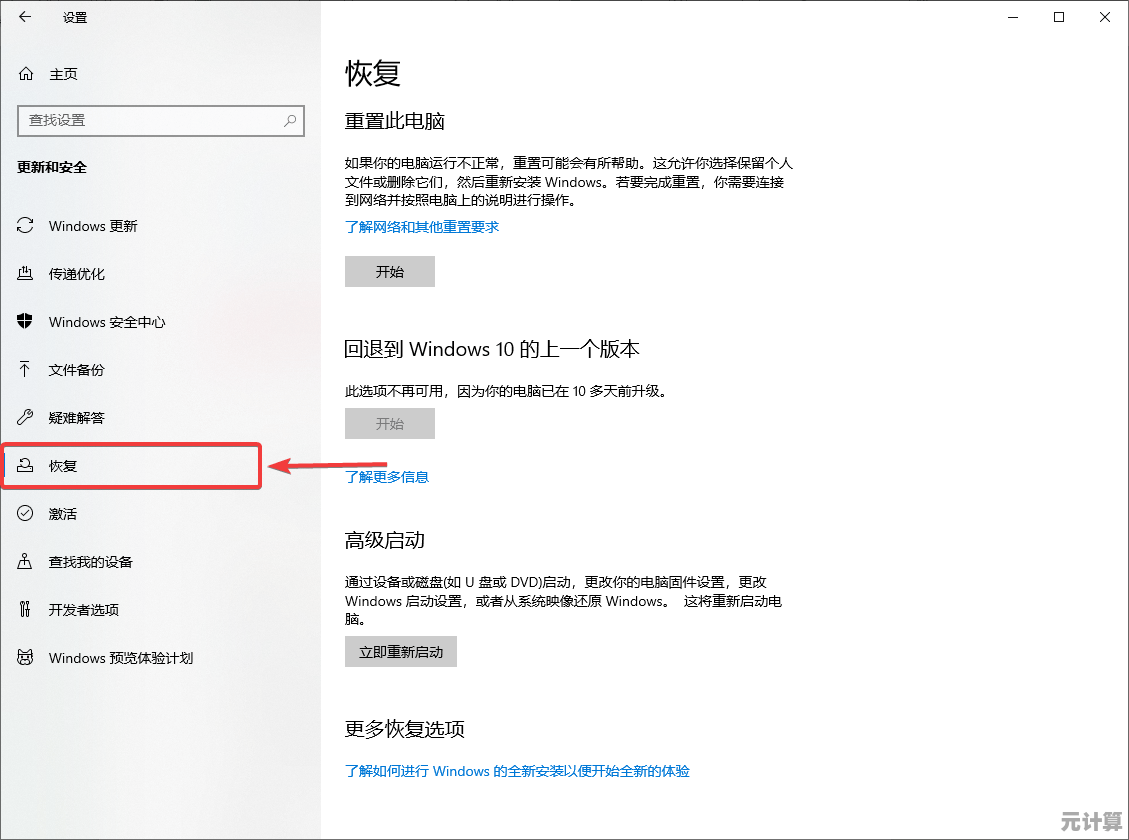Click the 立即重新启动 button
The width and height of the screenshot is (1129, 840).
point(400,651)
